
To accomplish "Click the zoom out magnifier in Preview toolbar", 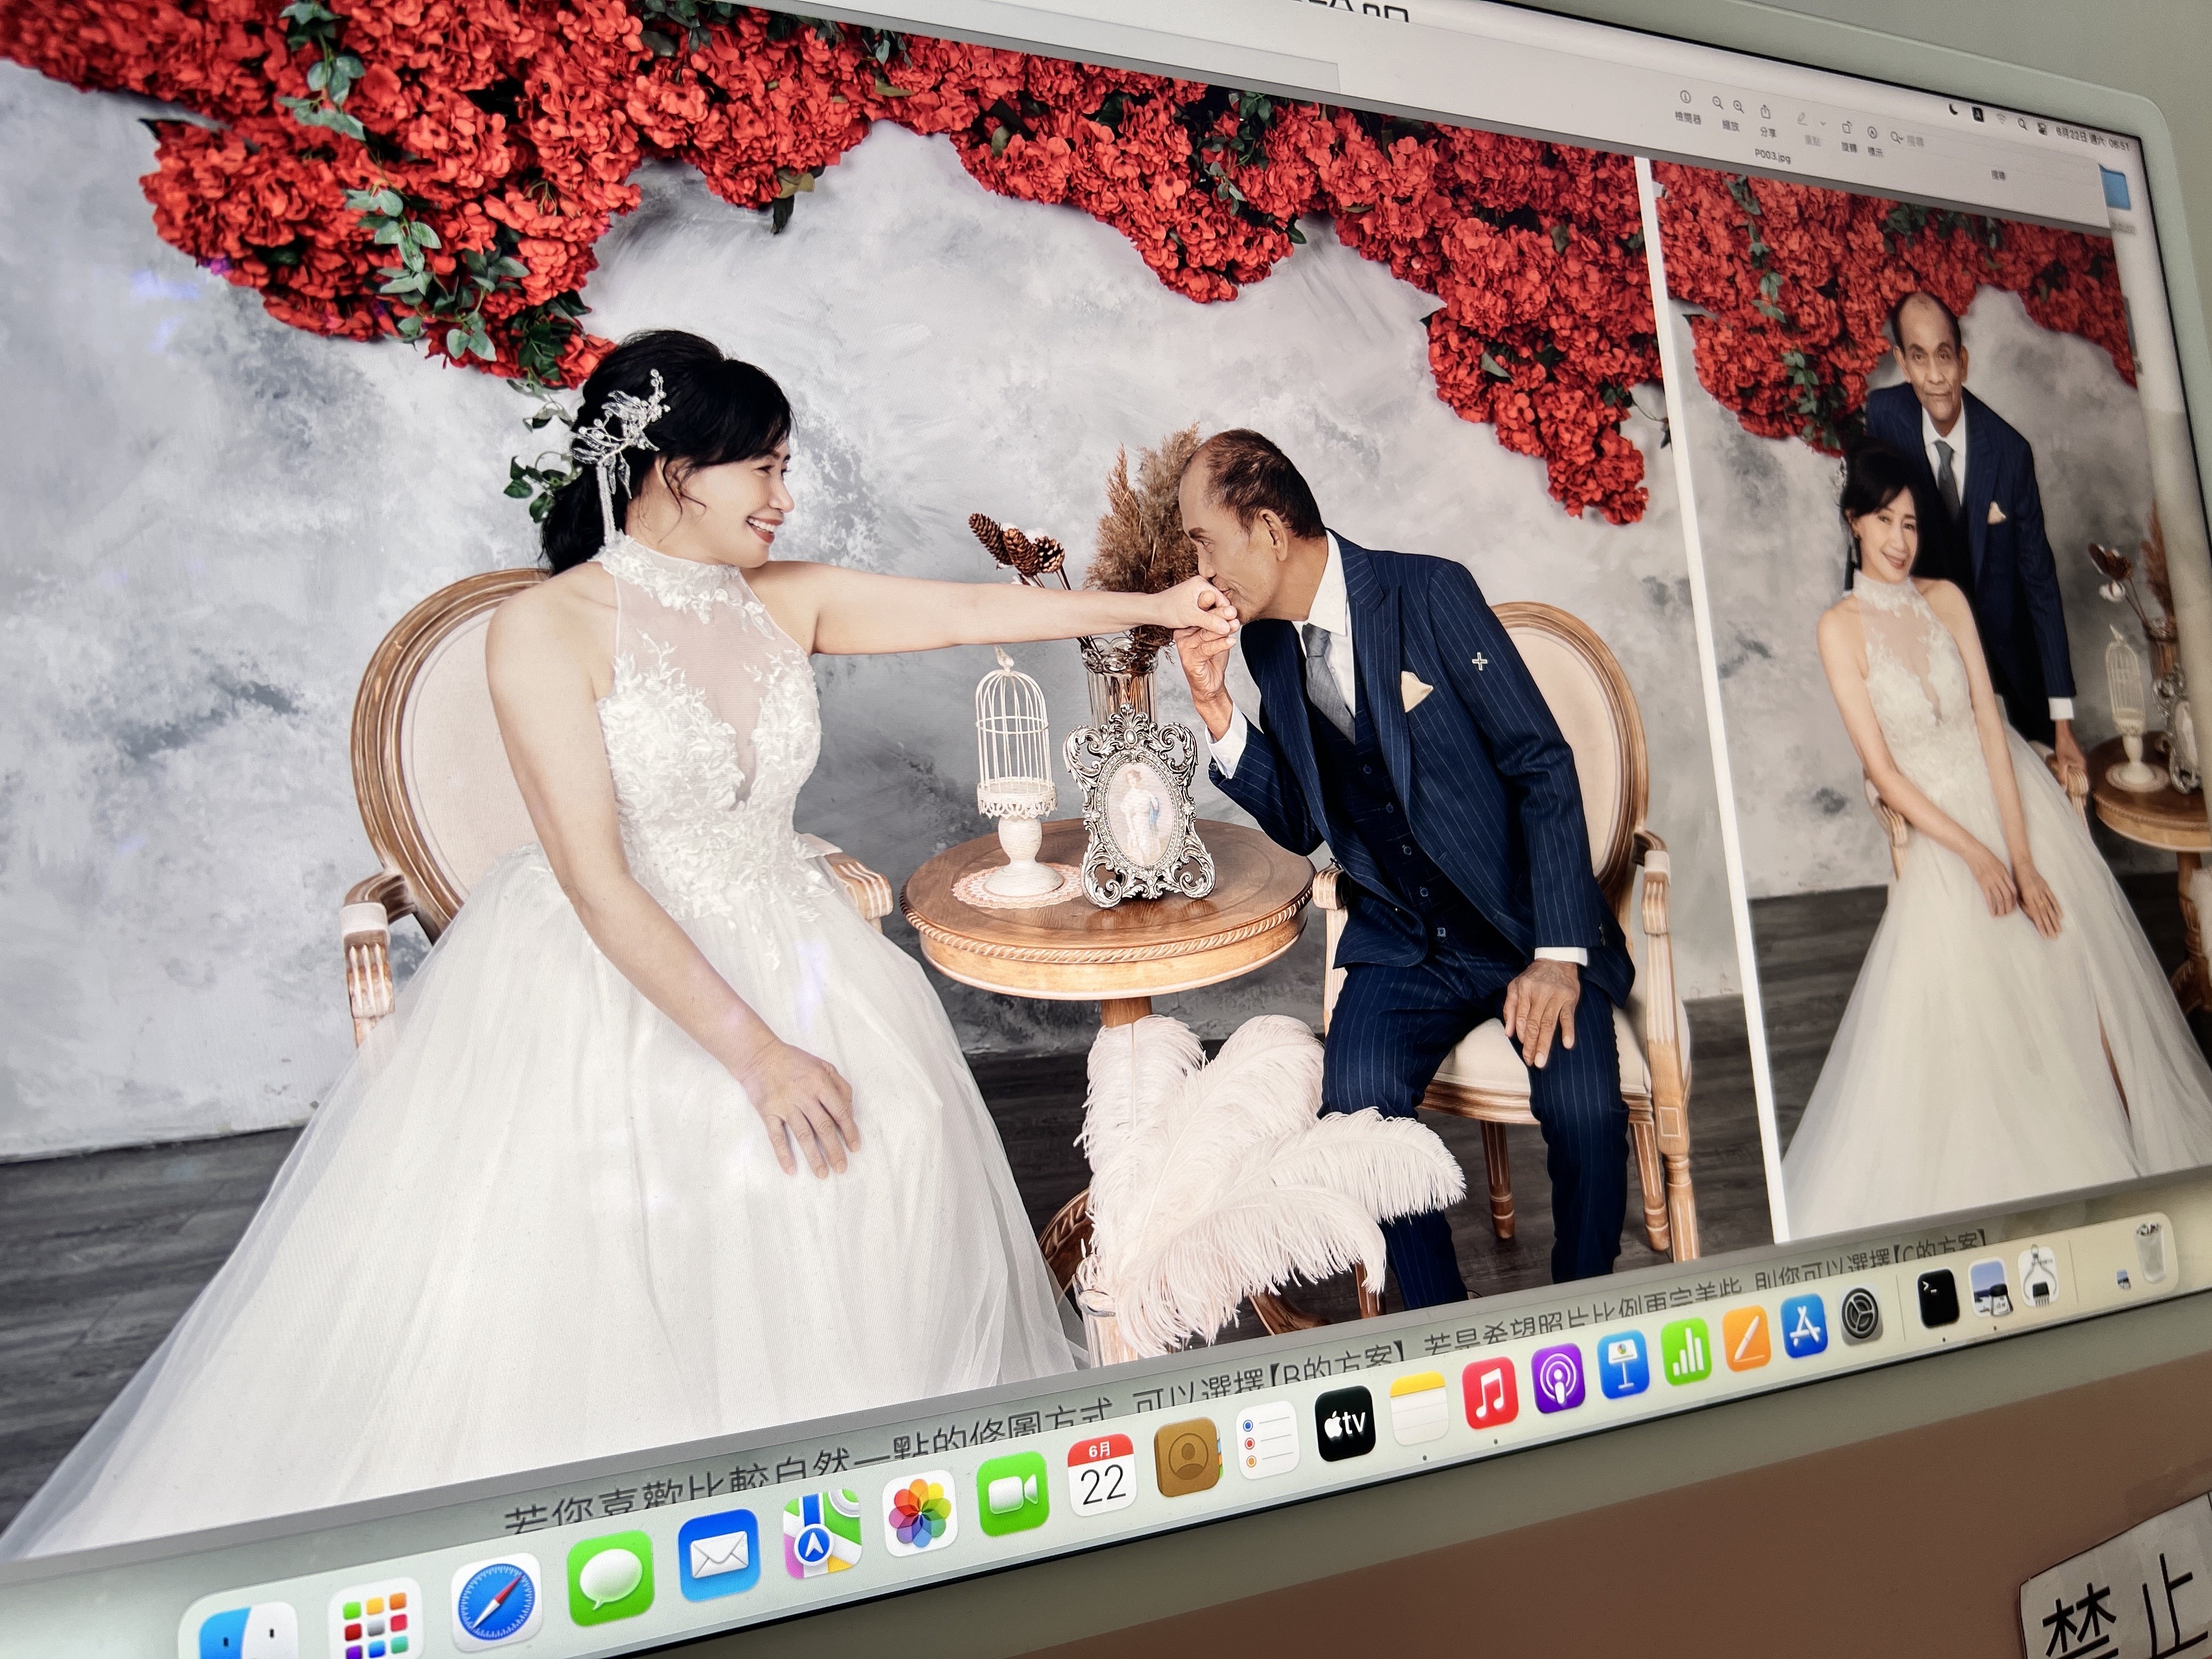I will tap(1717, 104).
